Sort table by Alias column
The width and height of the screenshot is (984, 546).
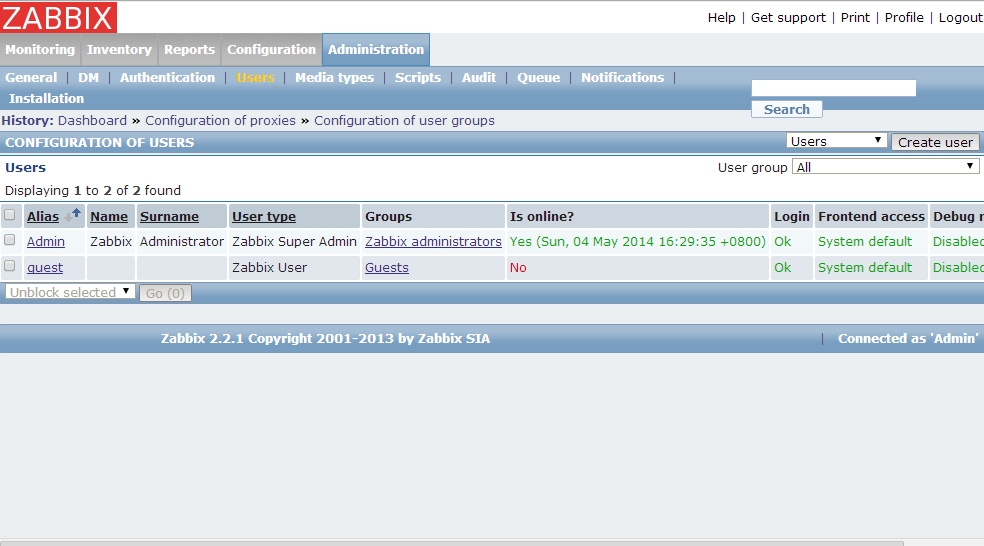43,217
